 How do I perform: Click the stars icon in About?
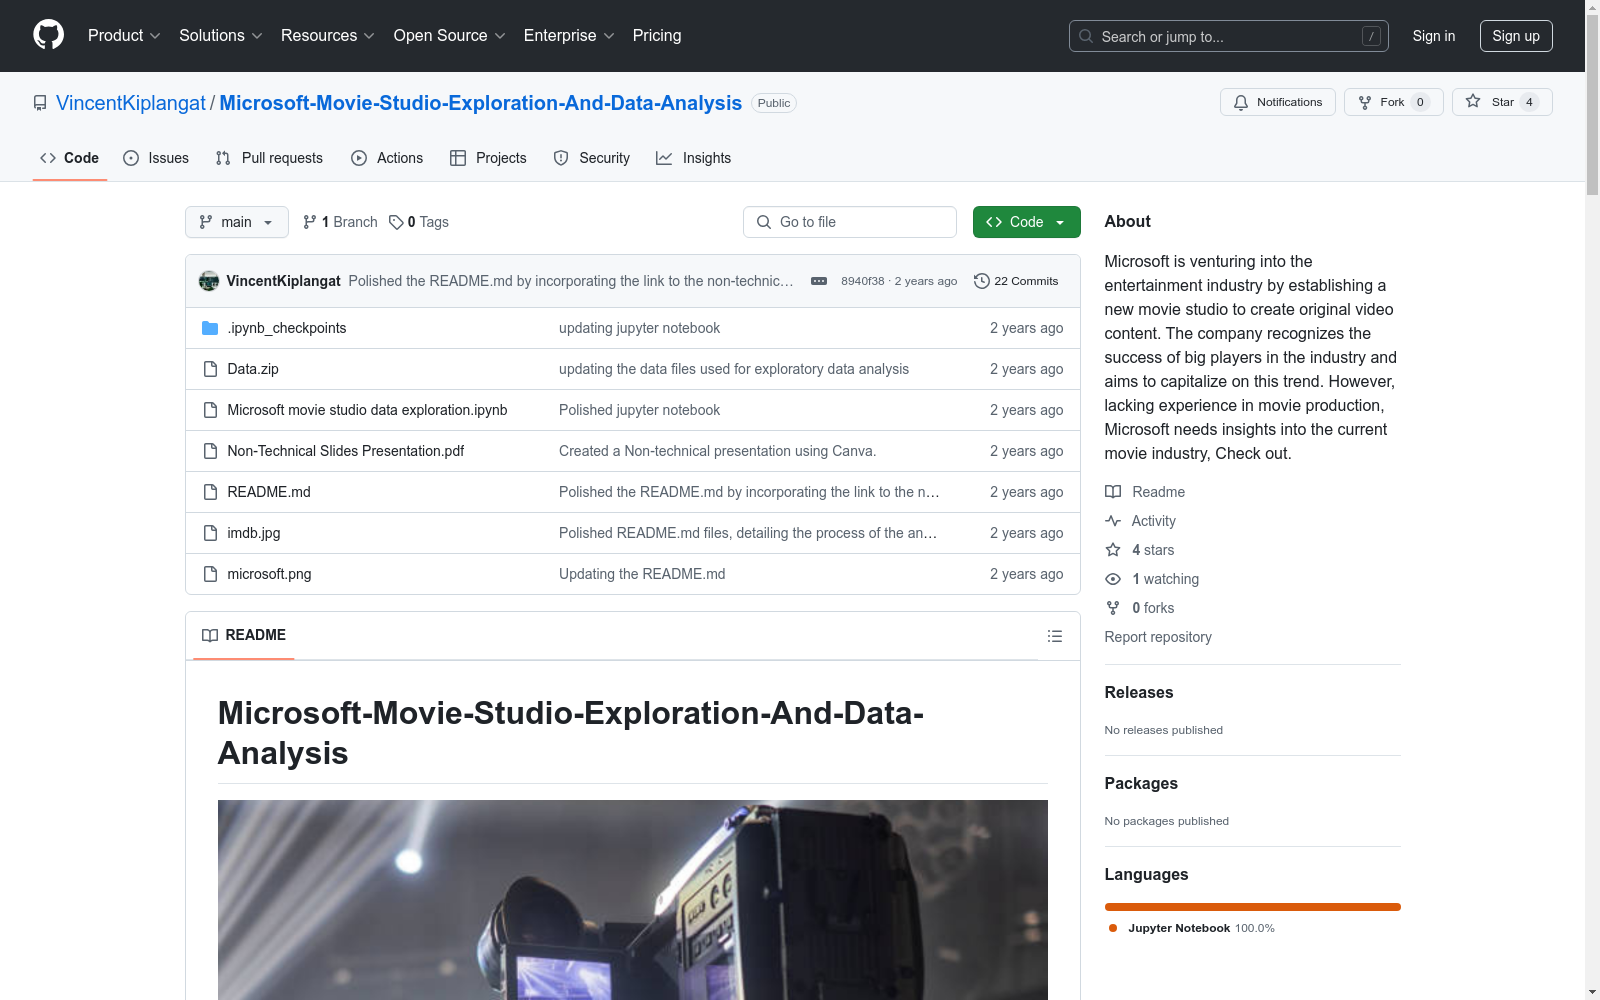pos(1113,550)
